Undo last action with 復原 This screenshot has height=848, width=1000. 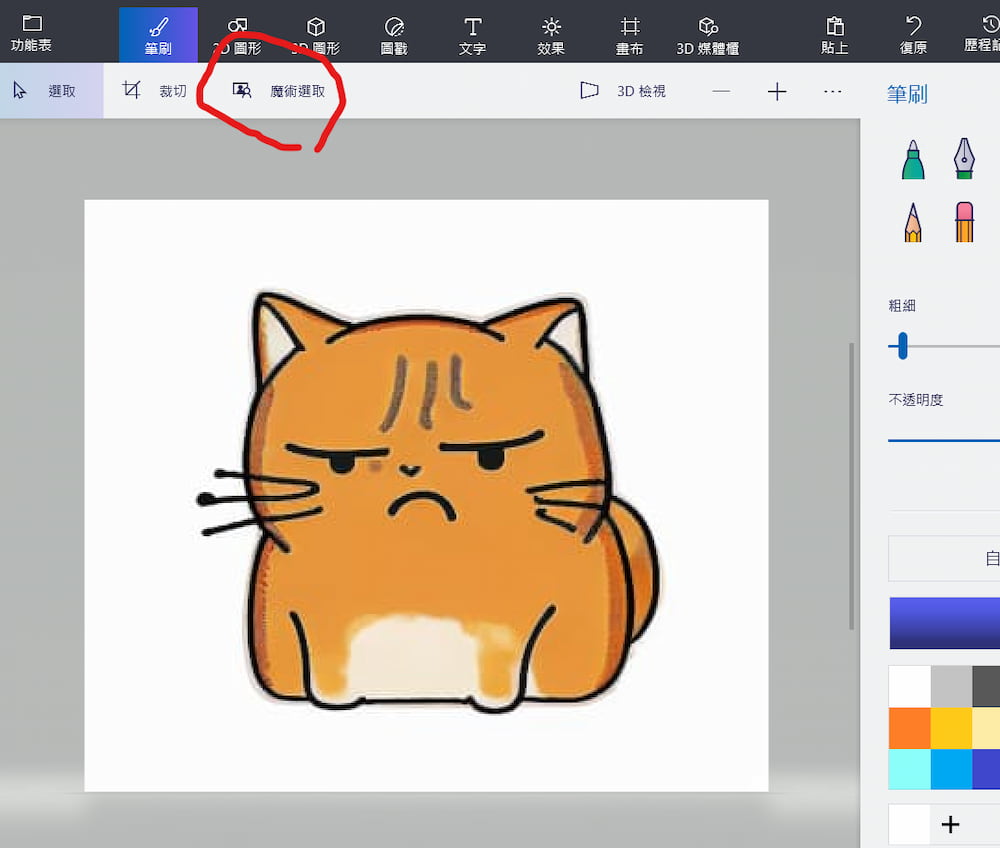(x=913, y=34)
